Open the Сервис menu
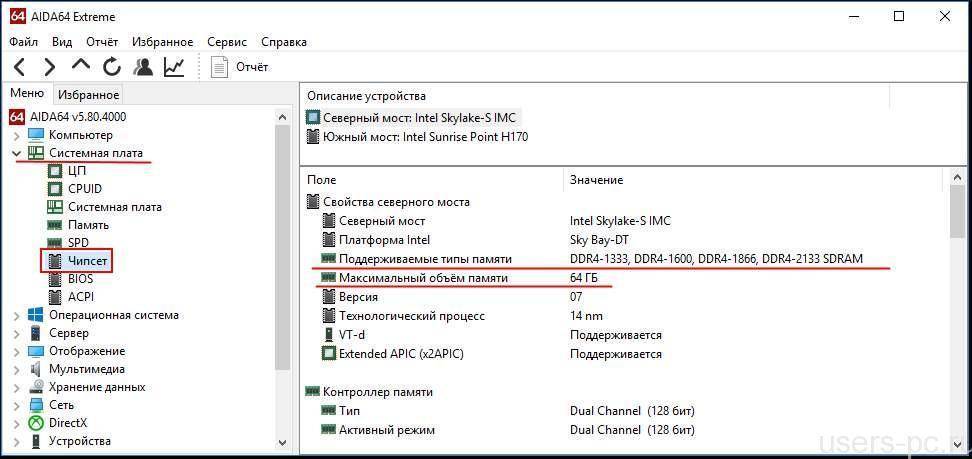The width and height of the screenshot is (972, 459). [227, 42]
